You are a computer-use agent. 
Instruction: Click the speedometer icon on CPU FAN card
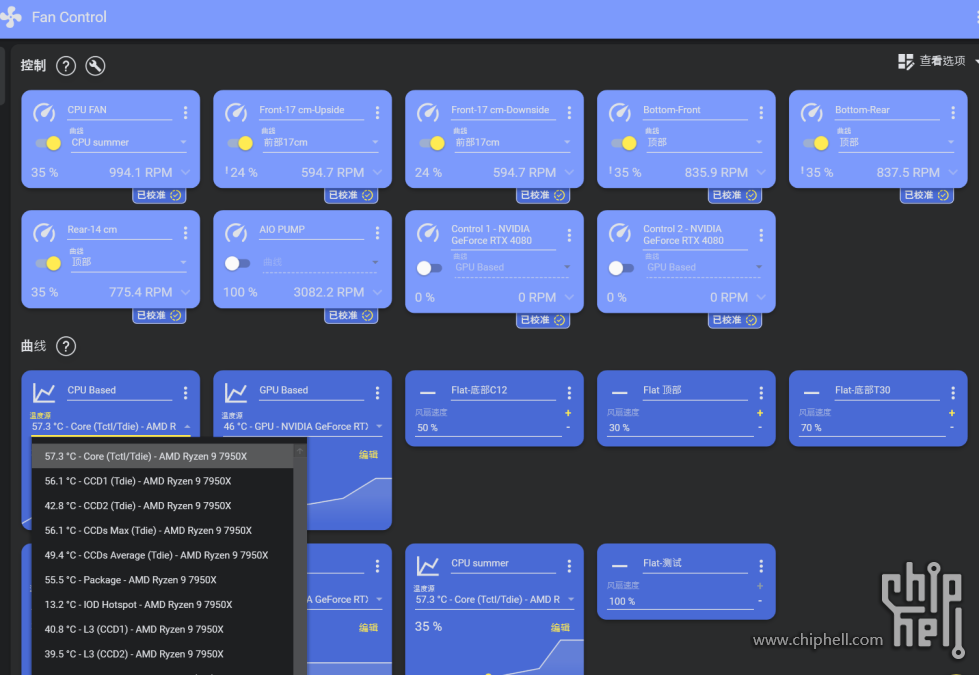44,112
